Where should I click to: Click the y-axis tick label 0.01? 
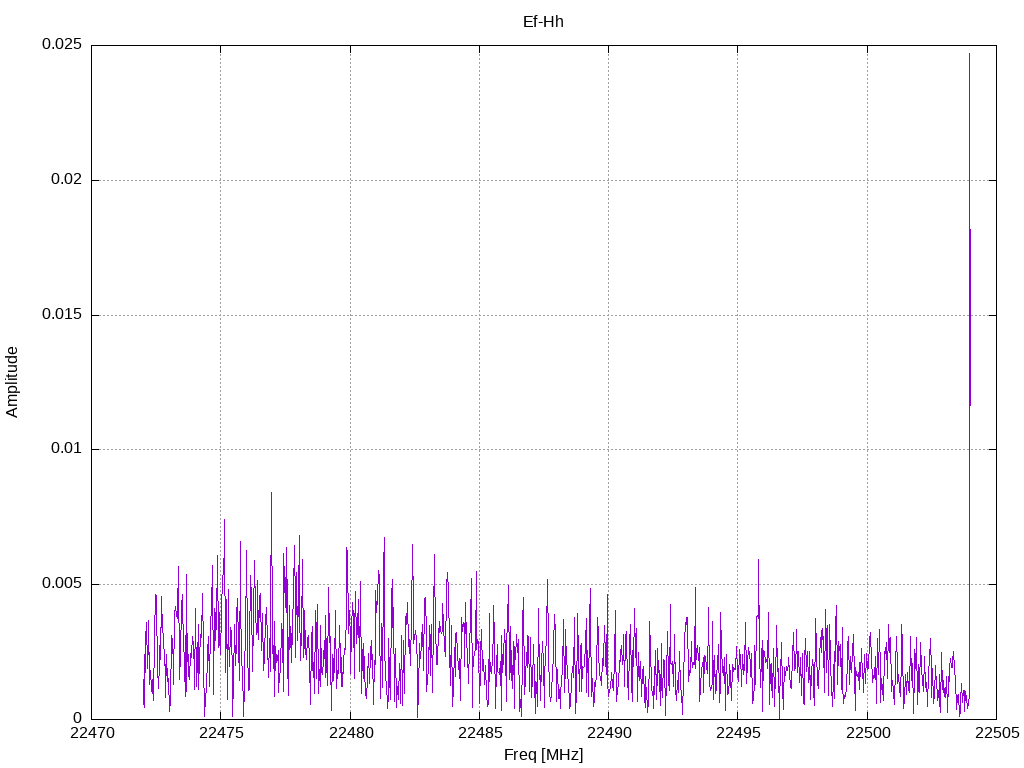coord(67,449)
